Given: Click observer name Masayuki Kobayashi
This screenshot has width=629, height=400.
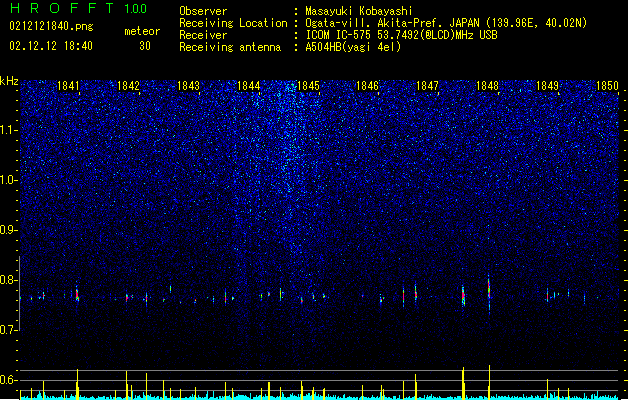Looking at the screenshot, I should pyautogui.click(x=359, y=11).
